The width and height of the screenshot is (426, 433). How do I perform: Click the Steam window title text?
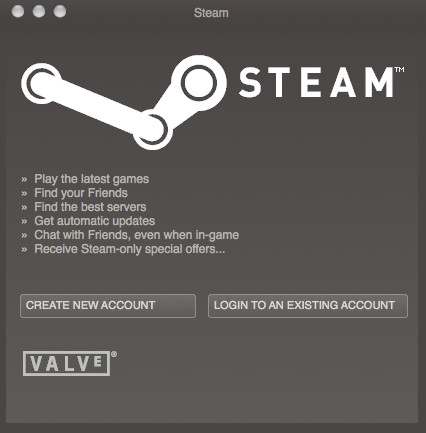tap(211, 13)
